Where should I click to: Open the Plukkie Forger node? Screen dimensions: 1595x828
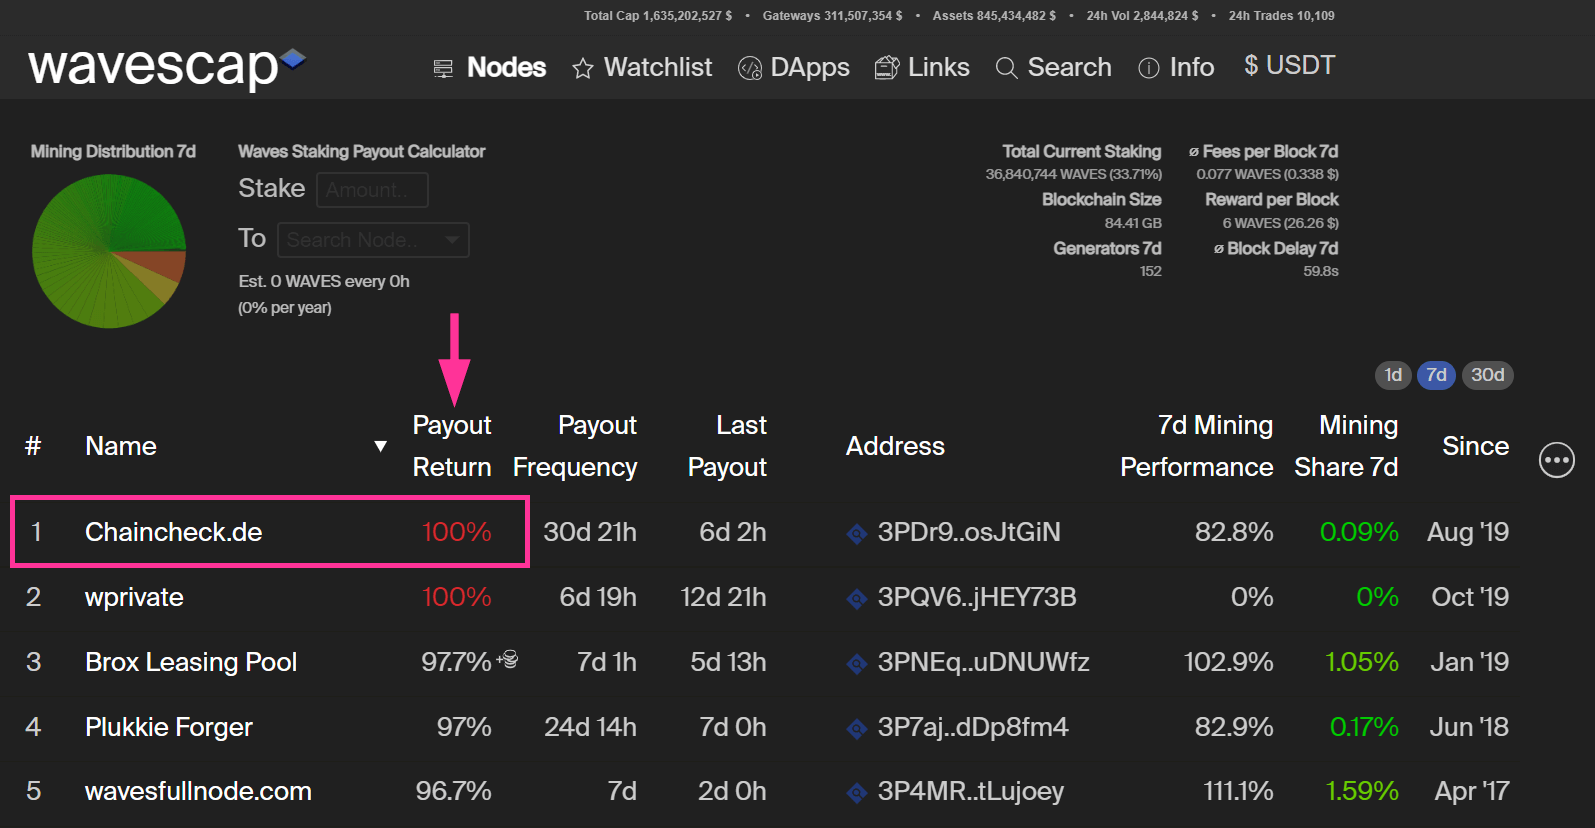(169, 727)
